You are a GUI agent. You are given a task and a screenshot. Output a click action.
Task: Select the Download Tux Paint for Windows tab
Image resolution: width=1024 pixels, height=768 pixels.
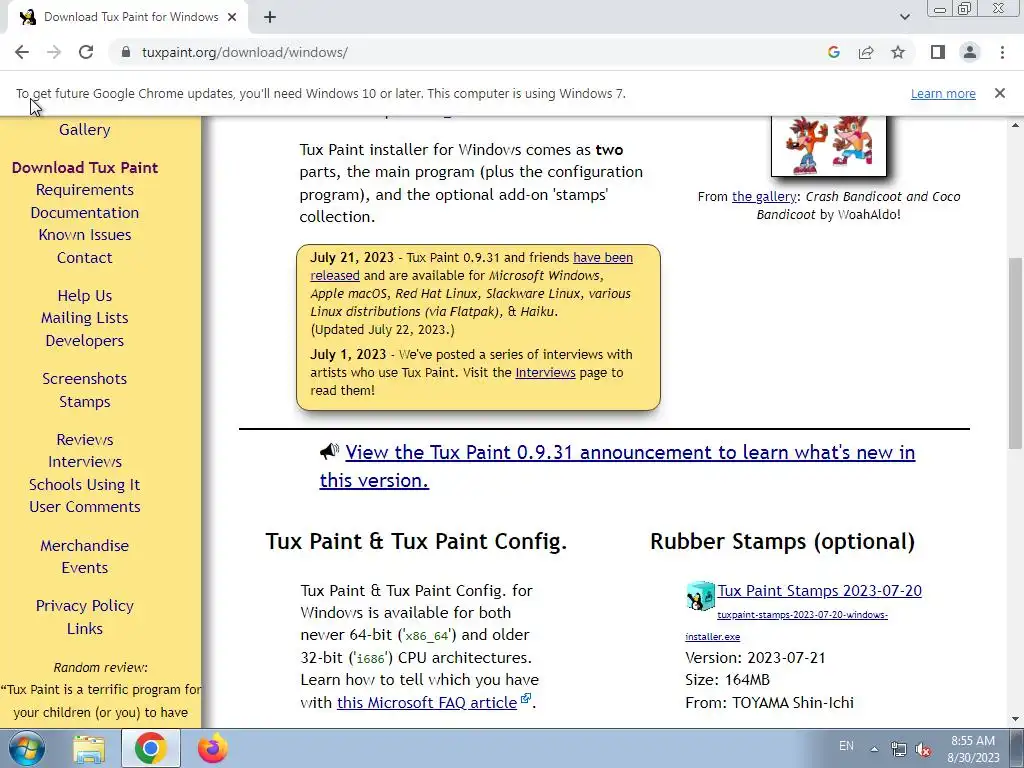[128, 17]
